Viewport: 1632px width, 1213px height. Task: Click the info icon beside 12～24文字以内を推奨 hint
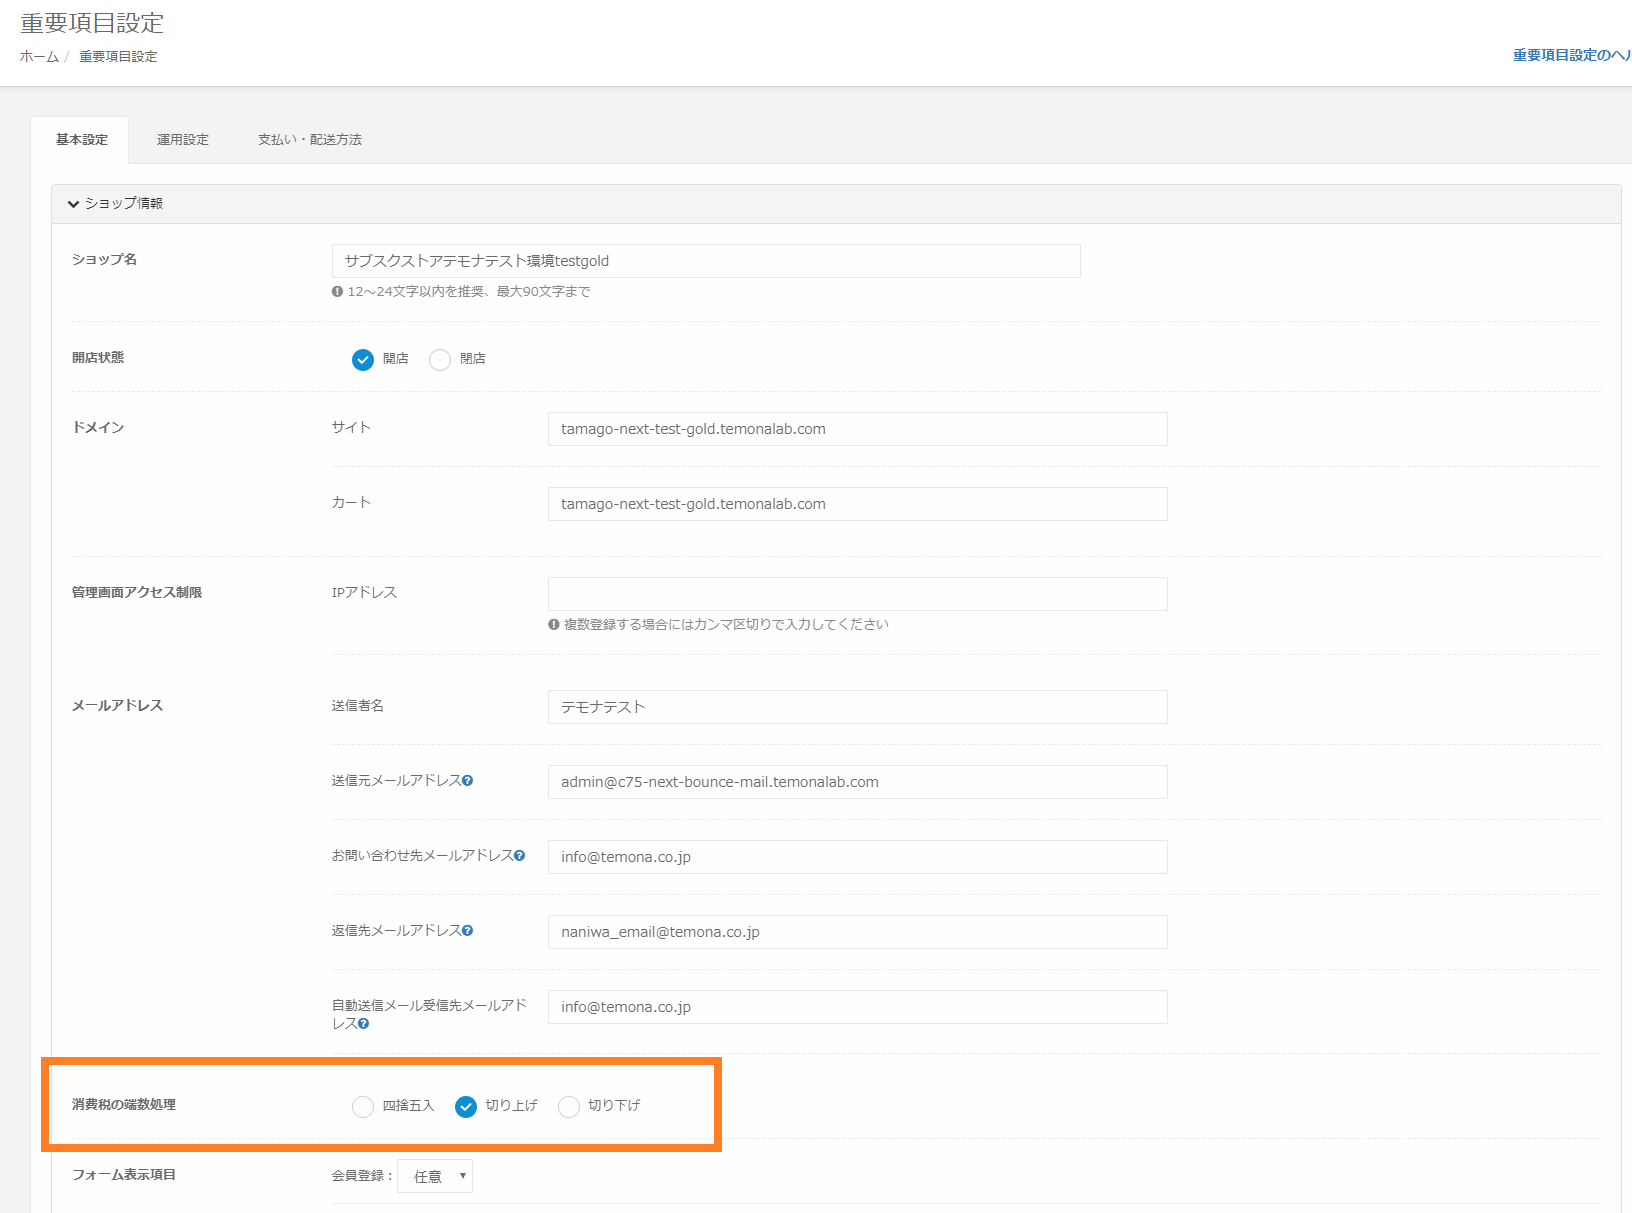pos(338,292)
